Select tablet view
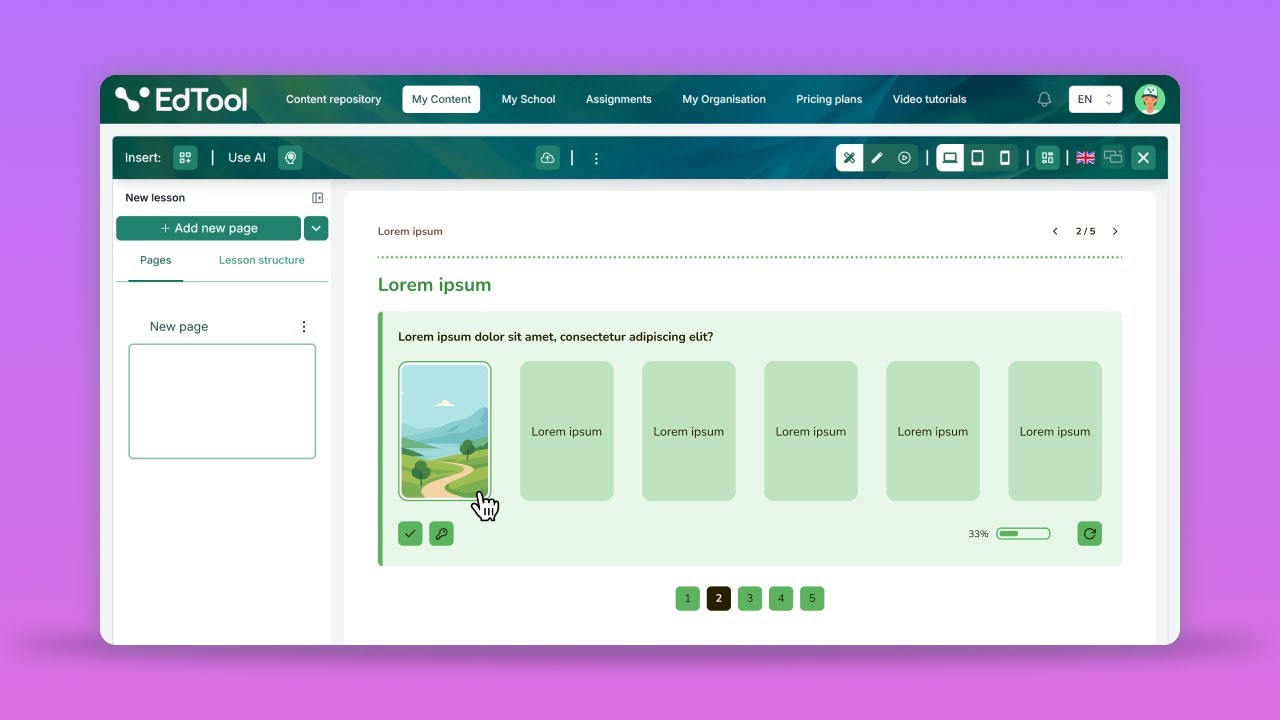This screenshot has width=1280, height=720. click(978, 158)
